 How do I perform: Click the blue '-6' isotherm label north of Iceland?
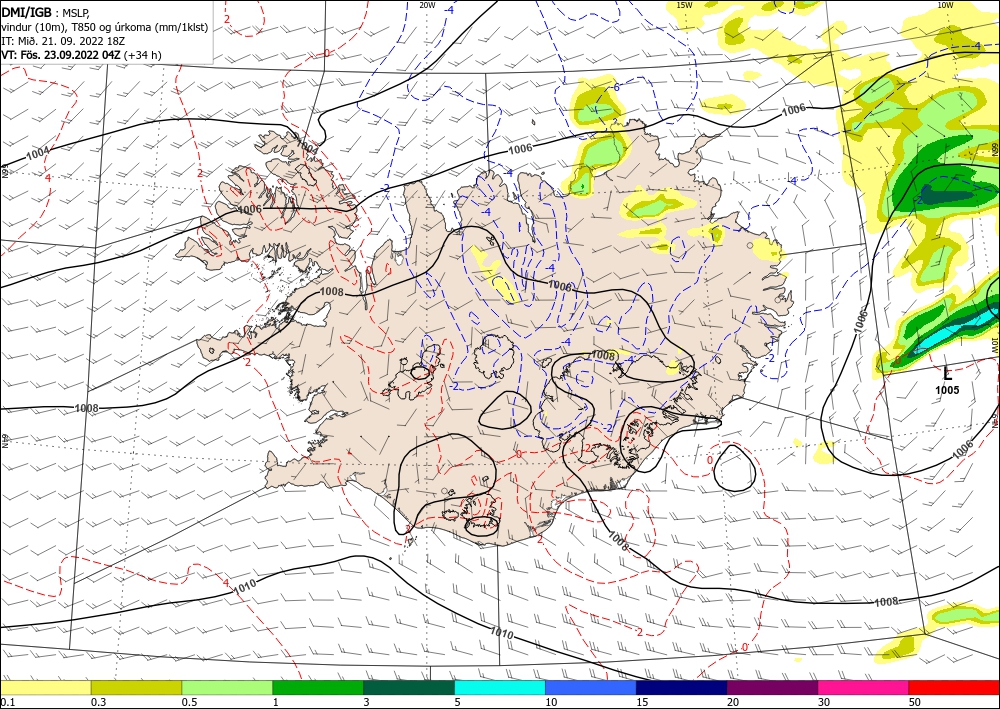[x=614, y=87]
